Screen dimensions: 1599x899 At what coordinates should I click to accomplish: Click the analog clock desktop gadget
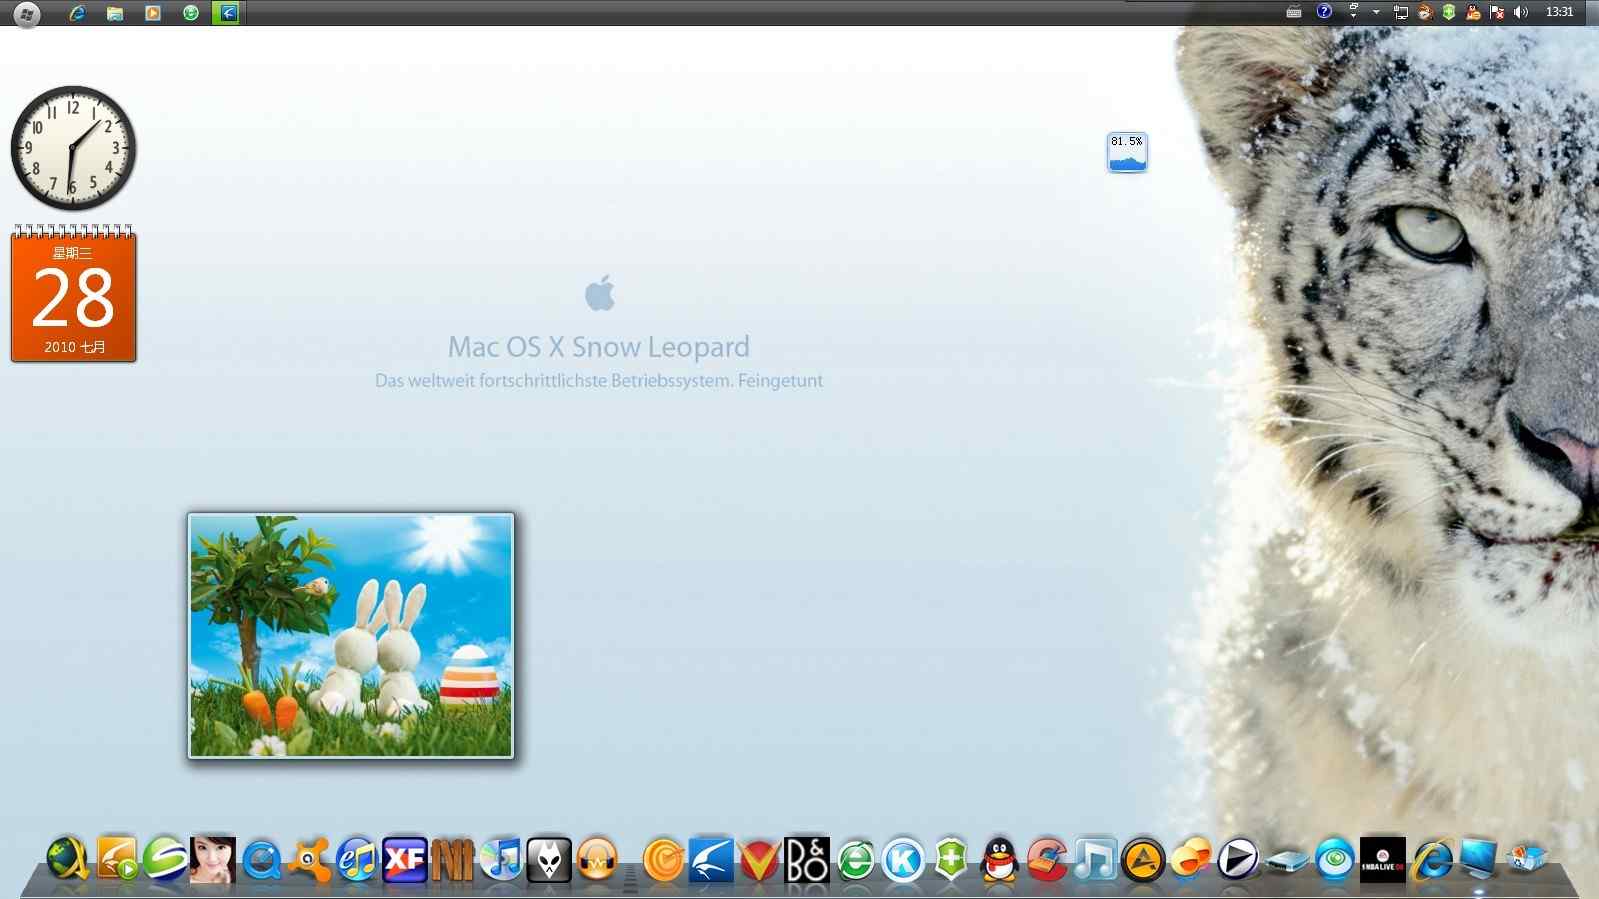pos(73,148)
